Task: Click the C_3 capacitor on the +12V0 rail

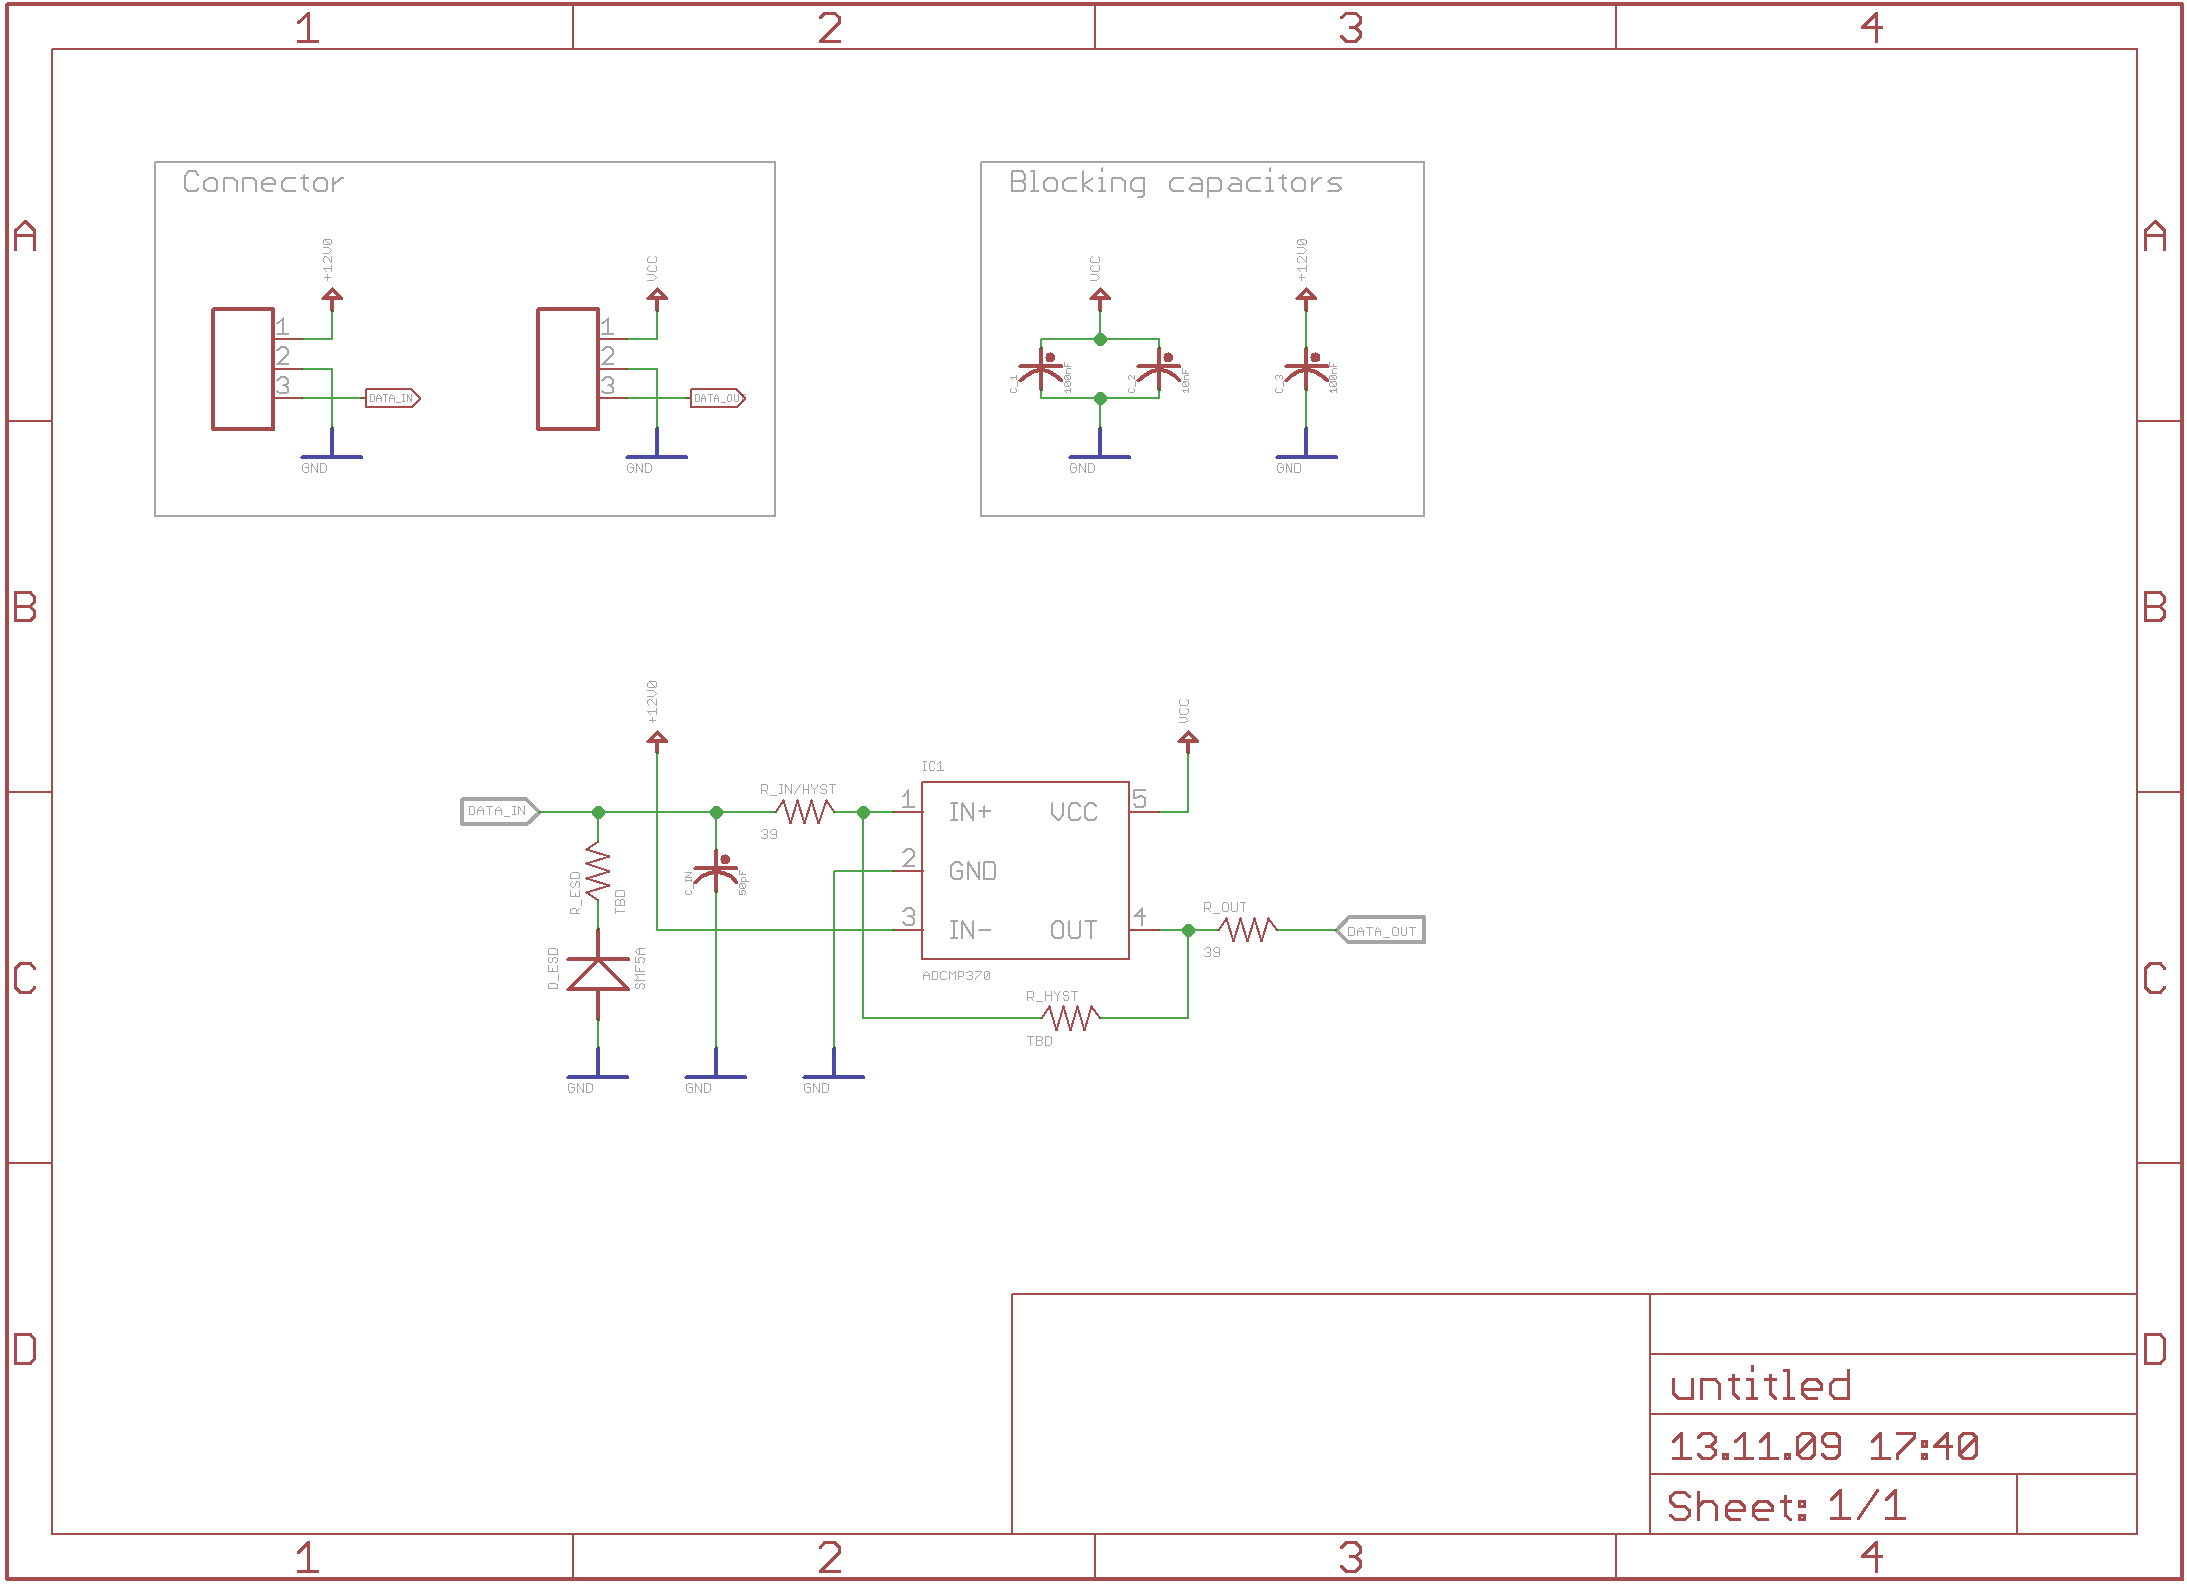Action: pyautogui.click(x=1306, y=369)
